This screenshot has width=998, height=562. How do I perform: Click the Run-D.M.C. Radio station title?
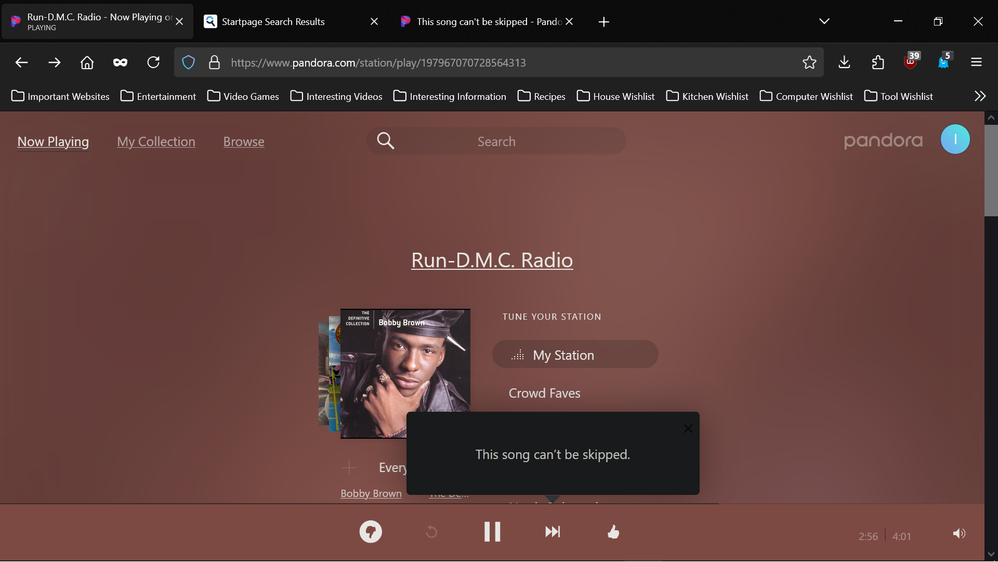tap(492, 260)
